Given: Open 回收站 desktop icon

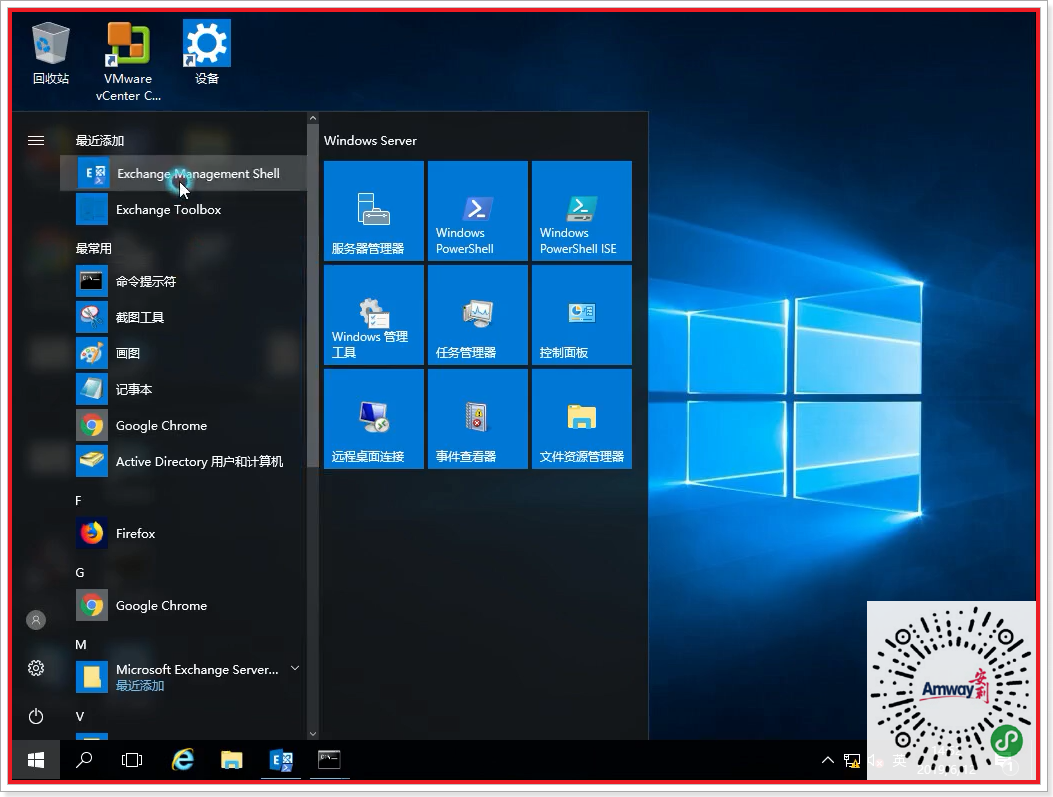Looking at the screenshot, I should [51, 55].
